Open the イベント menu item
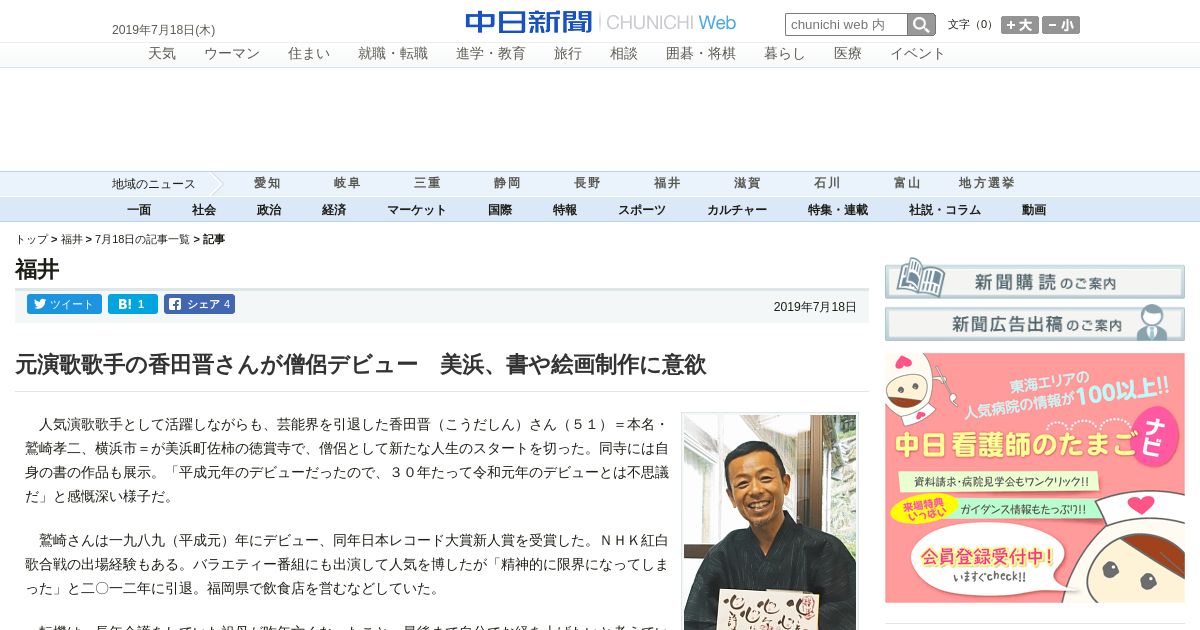 pyautogui.click(x=918, y=54)
